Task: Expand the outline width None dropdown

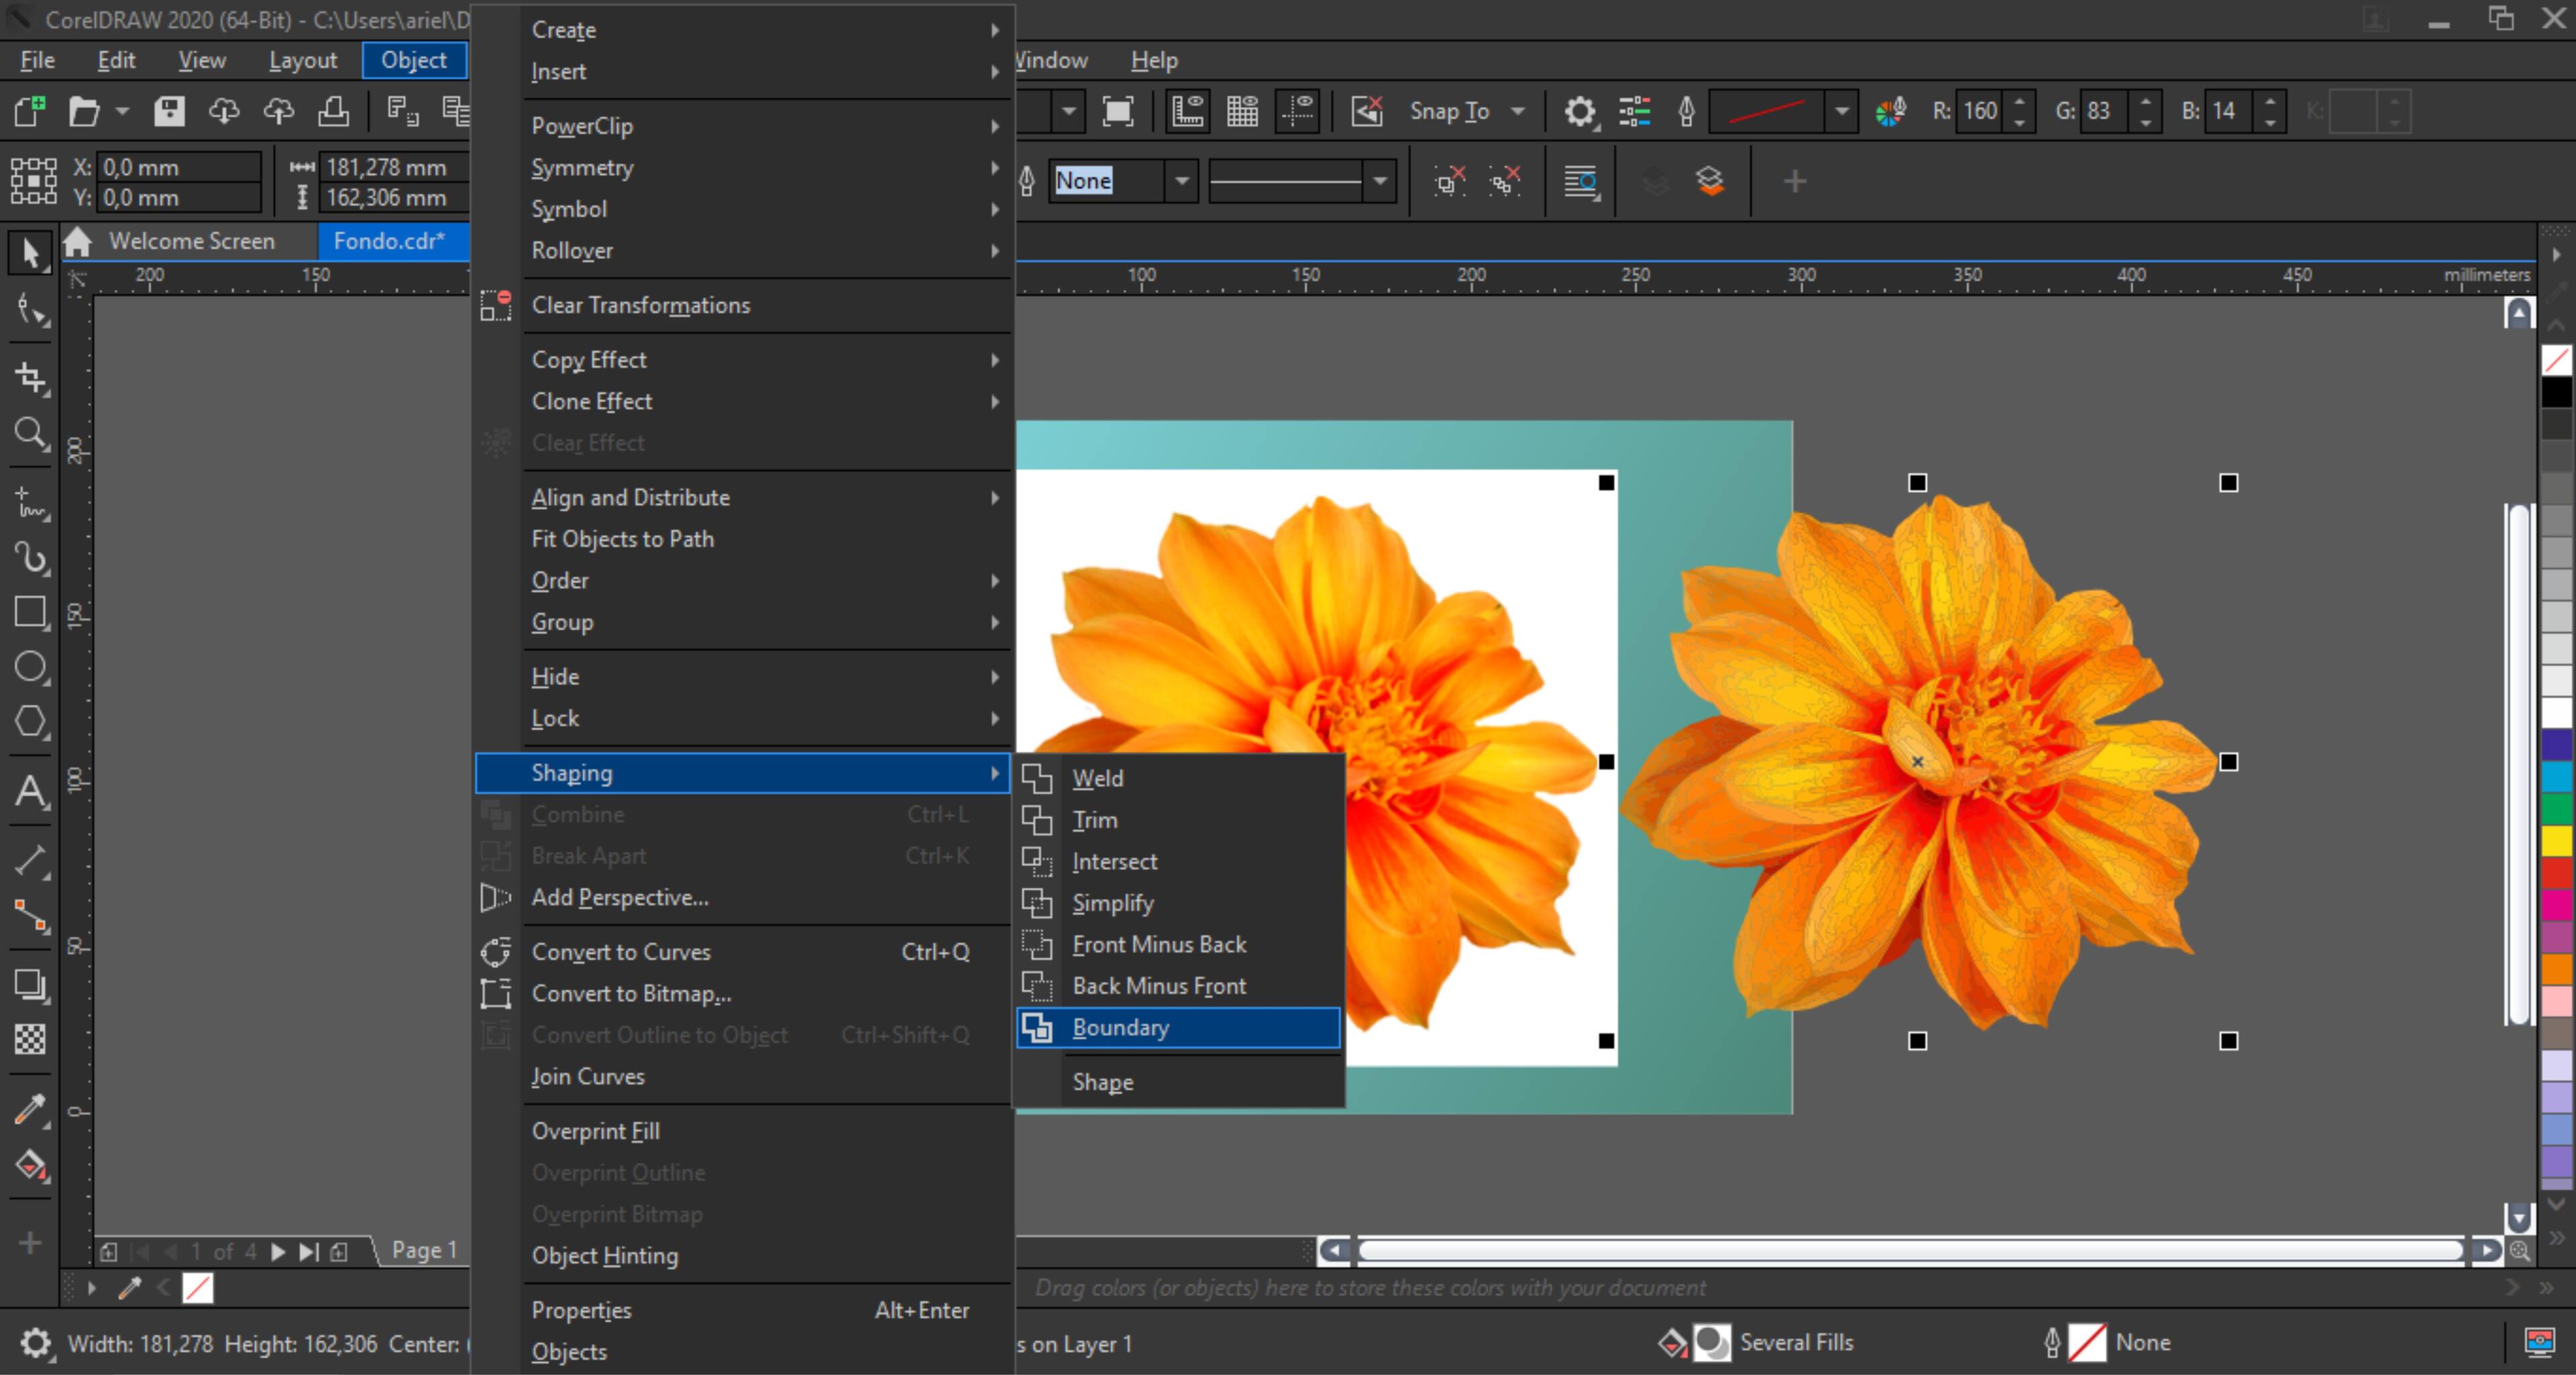Action: (x=1182, y=181)
